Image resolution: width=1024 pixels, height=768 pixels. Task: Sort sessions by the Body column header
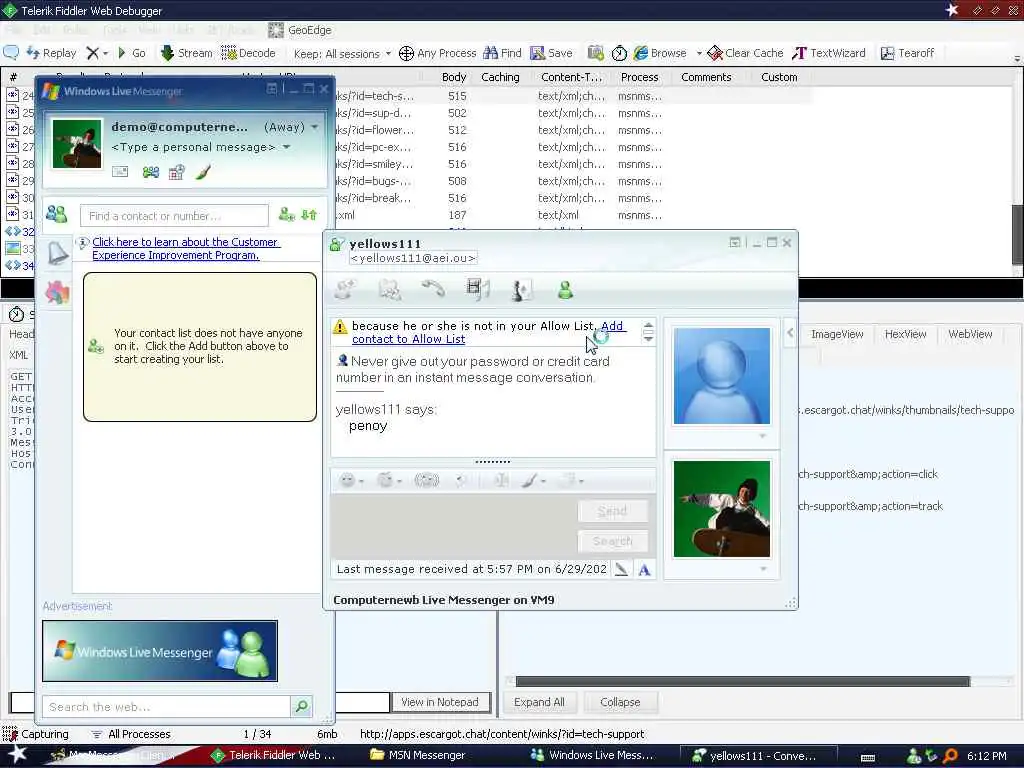(454, 77)
